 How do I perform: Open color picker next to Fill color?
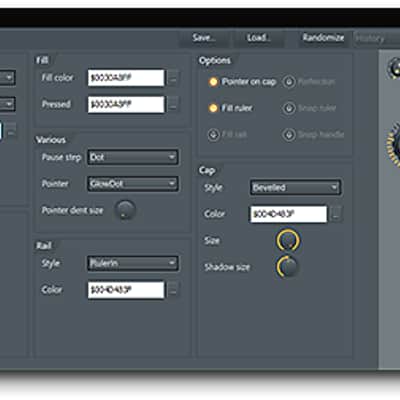173,78
